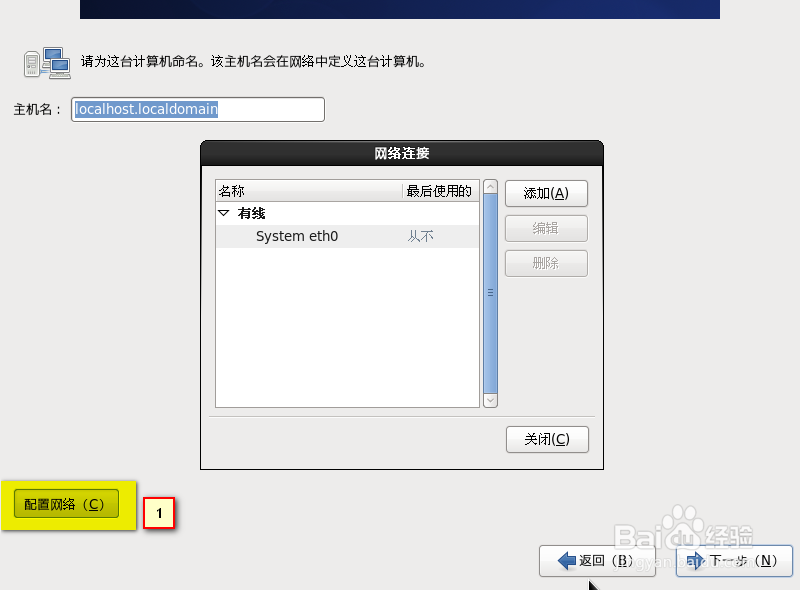Collapse the 有线 wired connections group
This screenshot has height=590, width=800.
point(224,213)
